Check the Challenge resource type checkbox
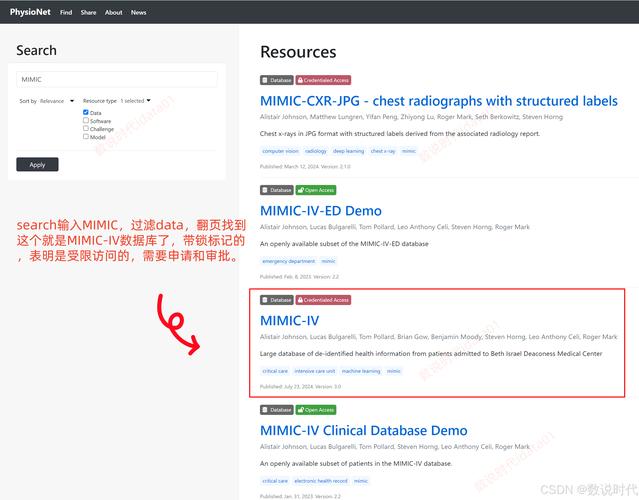The width and height of the screenshot is (639, 500). click(x=86, y=129)
